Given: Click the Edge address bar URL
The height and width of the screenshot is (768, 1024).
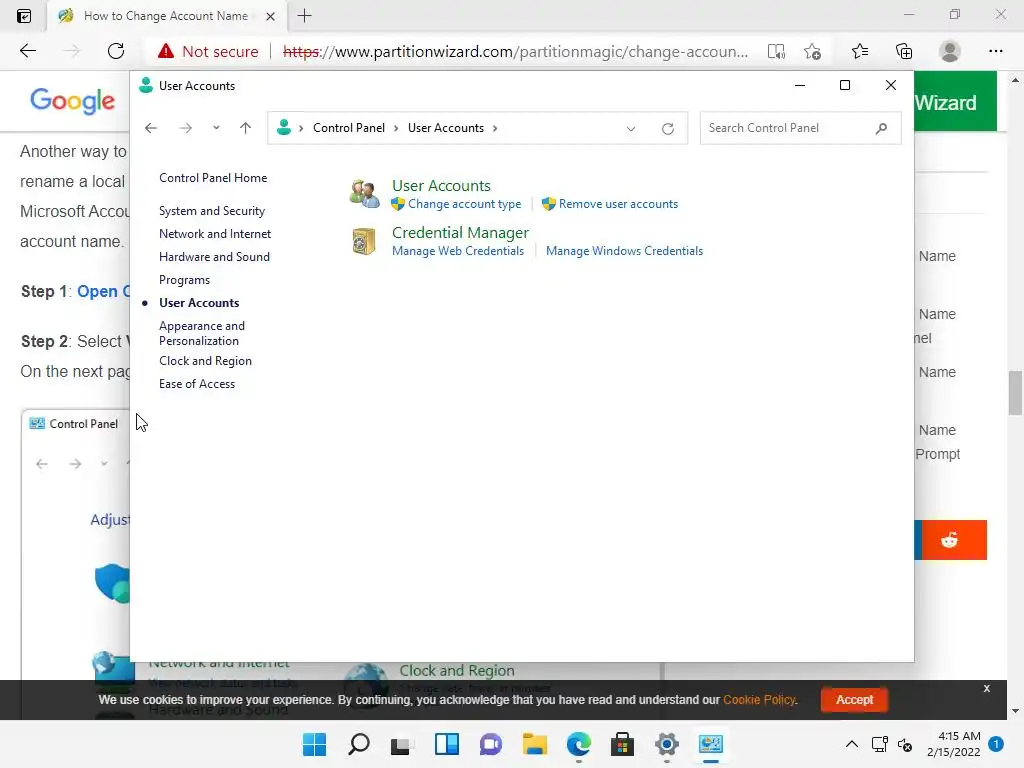Looking at the screenshot, I should coord(515,52).
